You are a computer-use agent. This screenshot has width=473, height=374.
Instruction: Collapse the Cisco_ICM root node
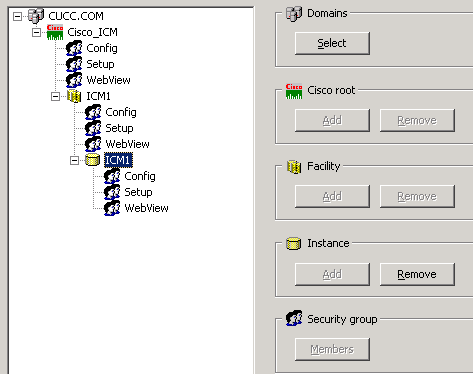[36, 32]
